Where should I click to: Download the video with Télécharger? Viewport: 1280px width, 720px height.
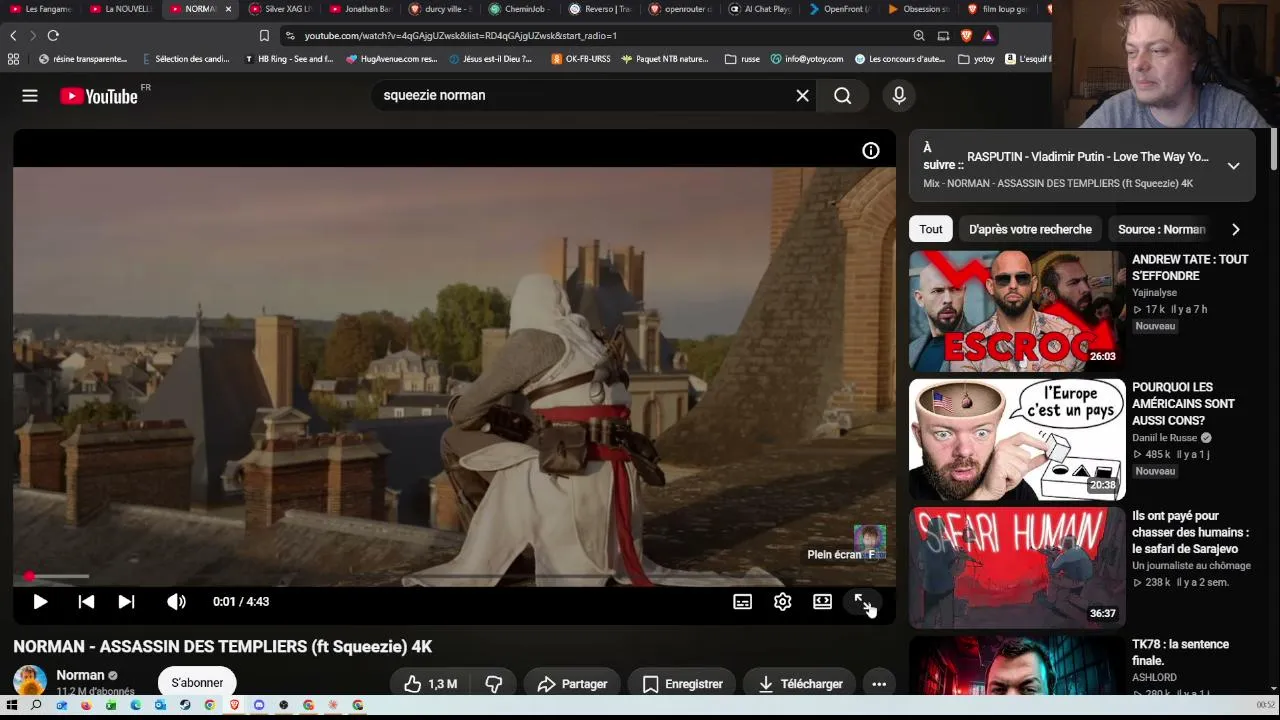pos(800,684)
